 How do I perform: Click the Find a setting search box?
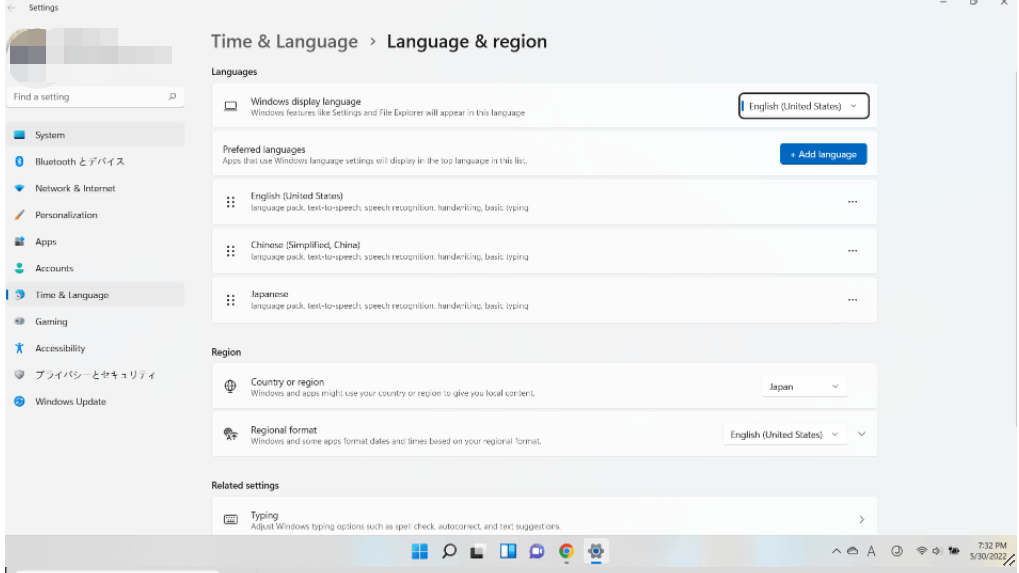click(x=95, y=97)
